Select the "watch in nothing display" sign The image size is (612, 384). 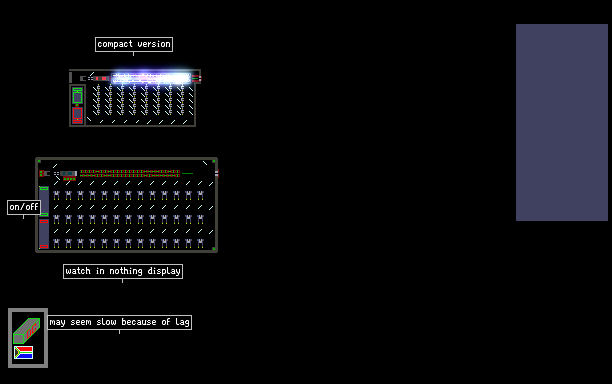[x=123, y=271]
